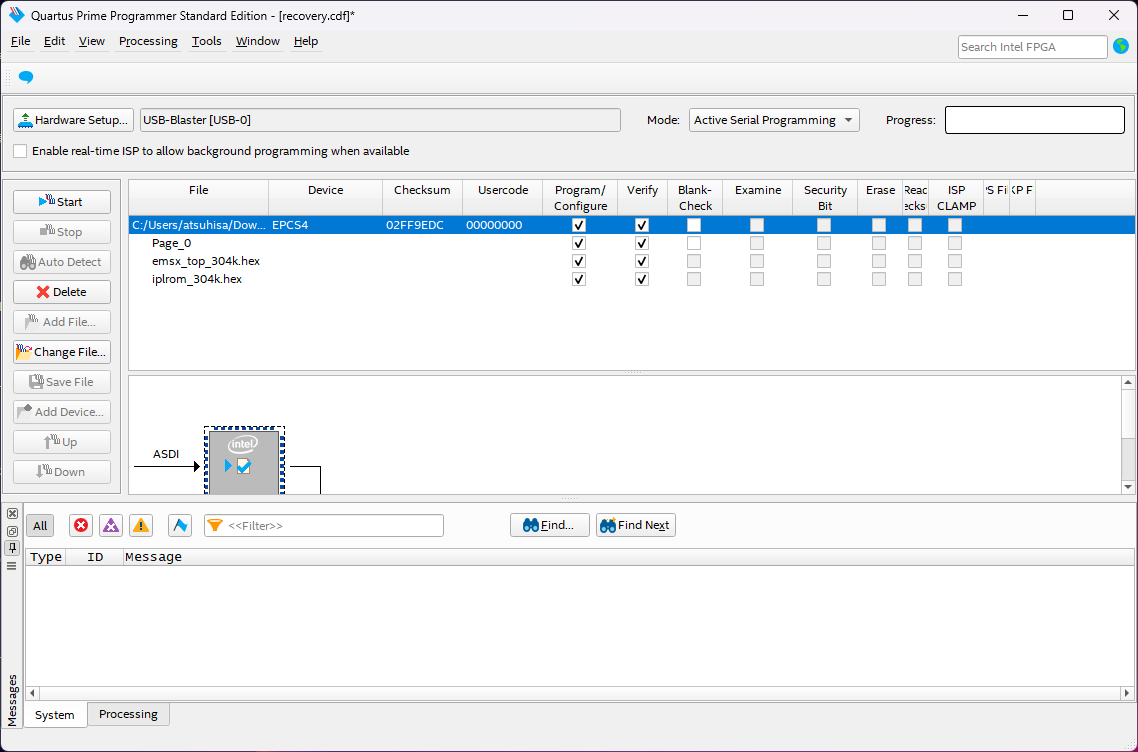Move entry Up in list
The width and height of the screenshot is (1138, 752).
(62, 442)
